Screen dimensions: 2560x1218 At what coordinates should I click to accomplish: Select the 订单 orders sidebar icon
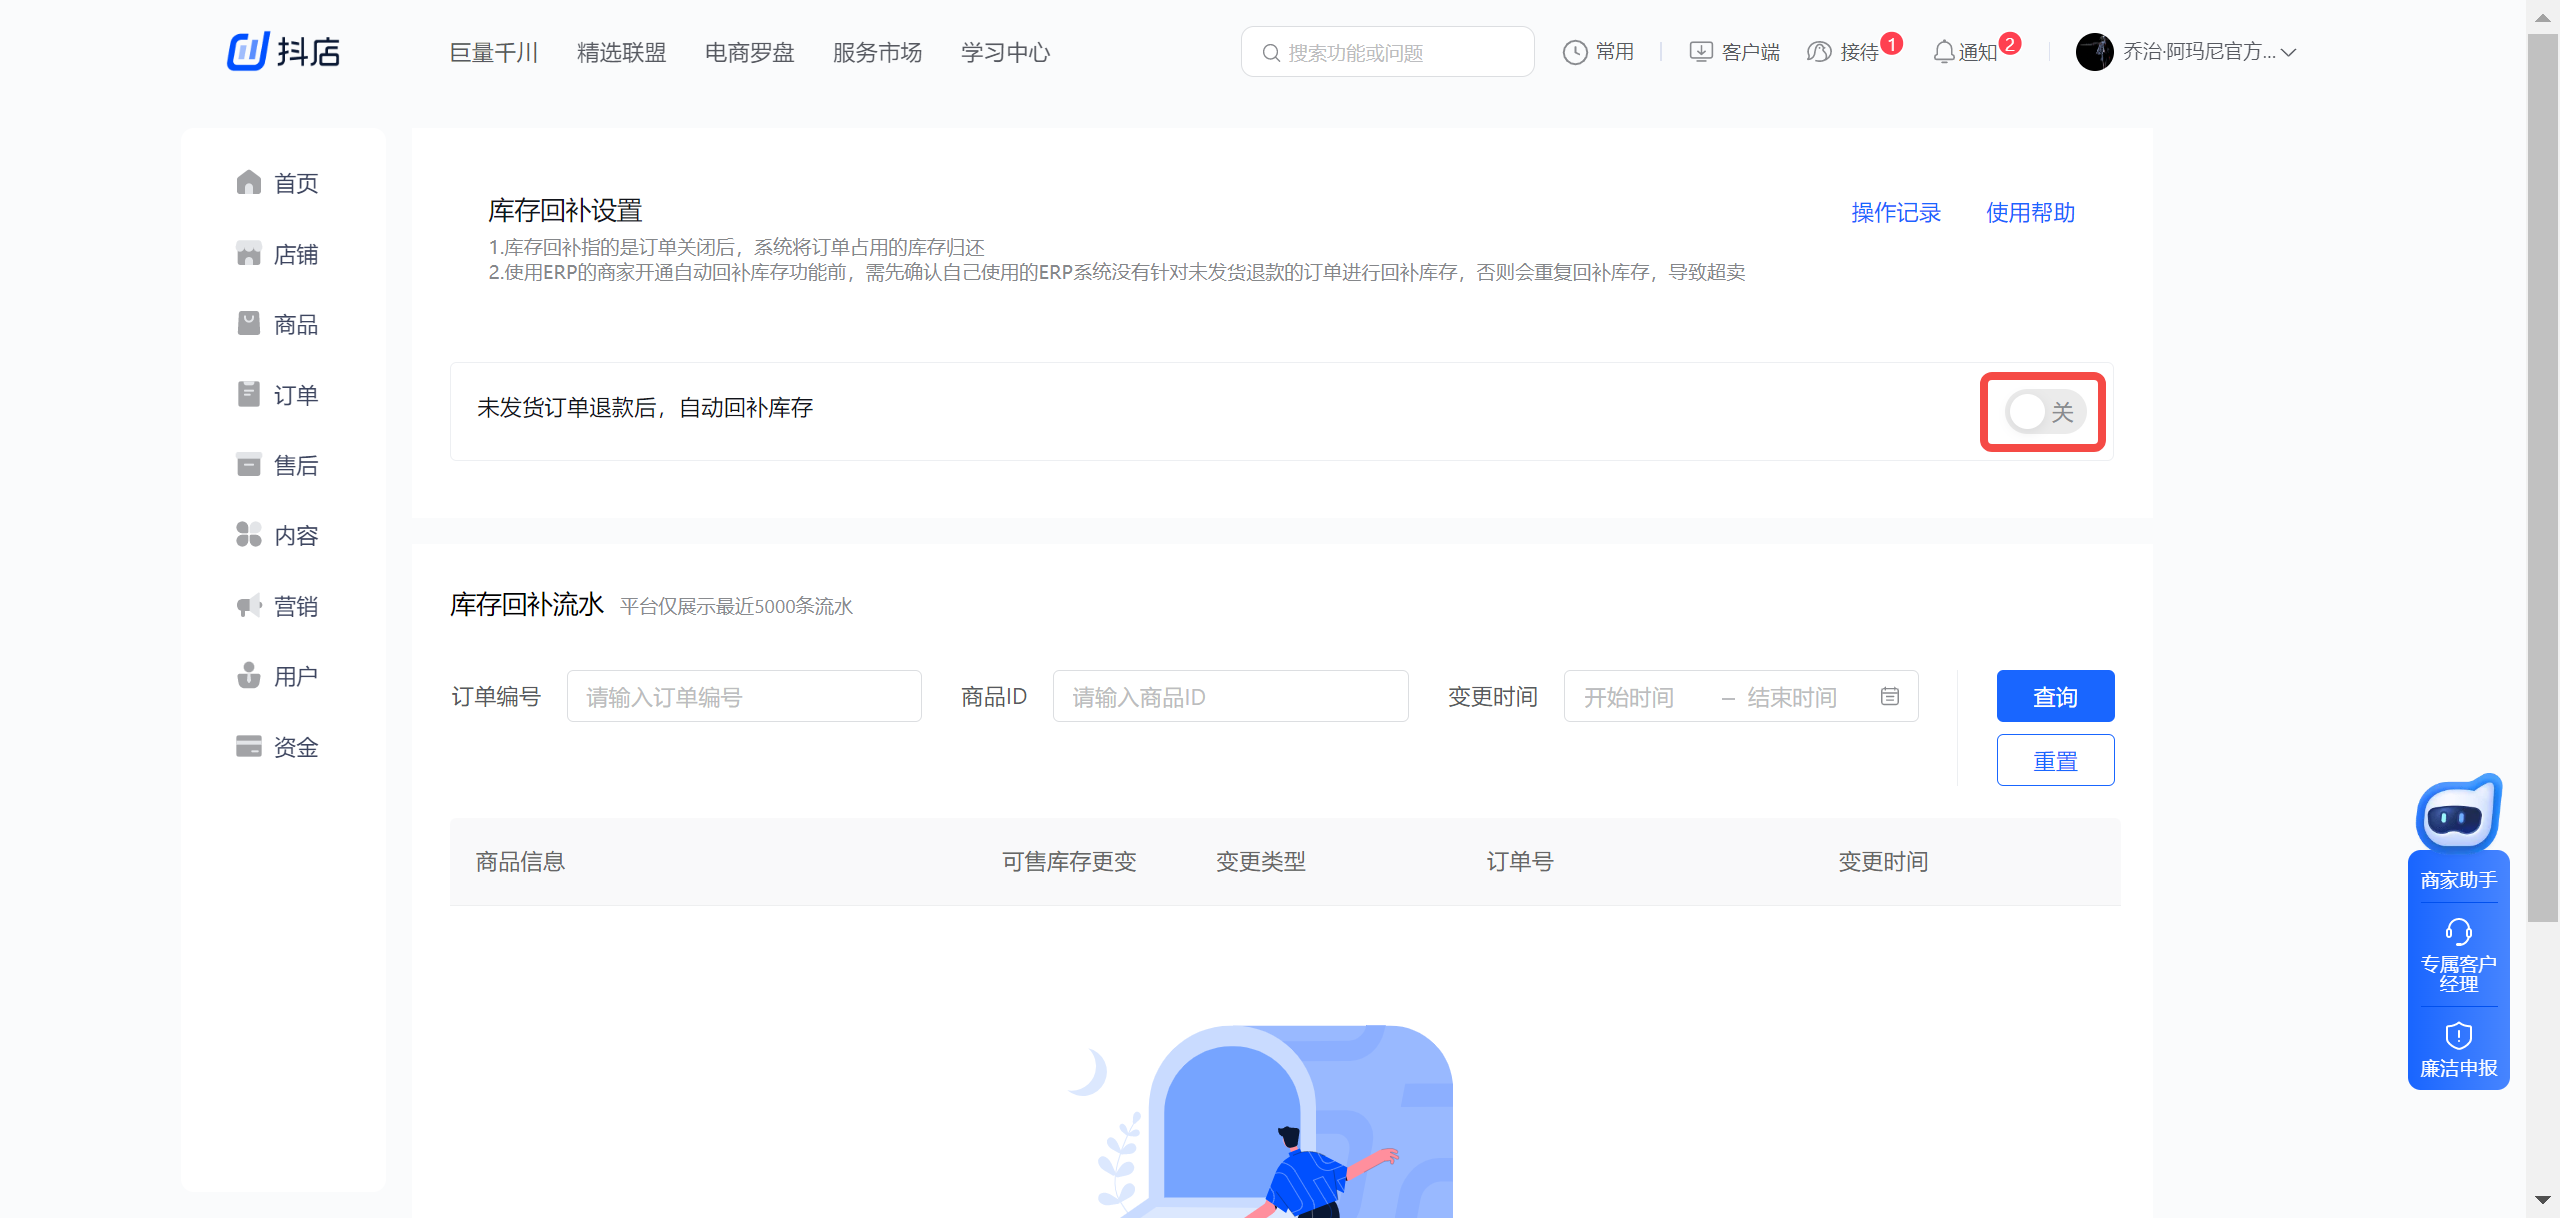249,394
